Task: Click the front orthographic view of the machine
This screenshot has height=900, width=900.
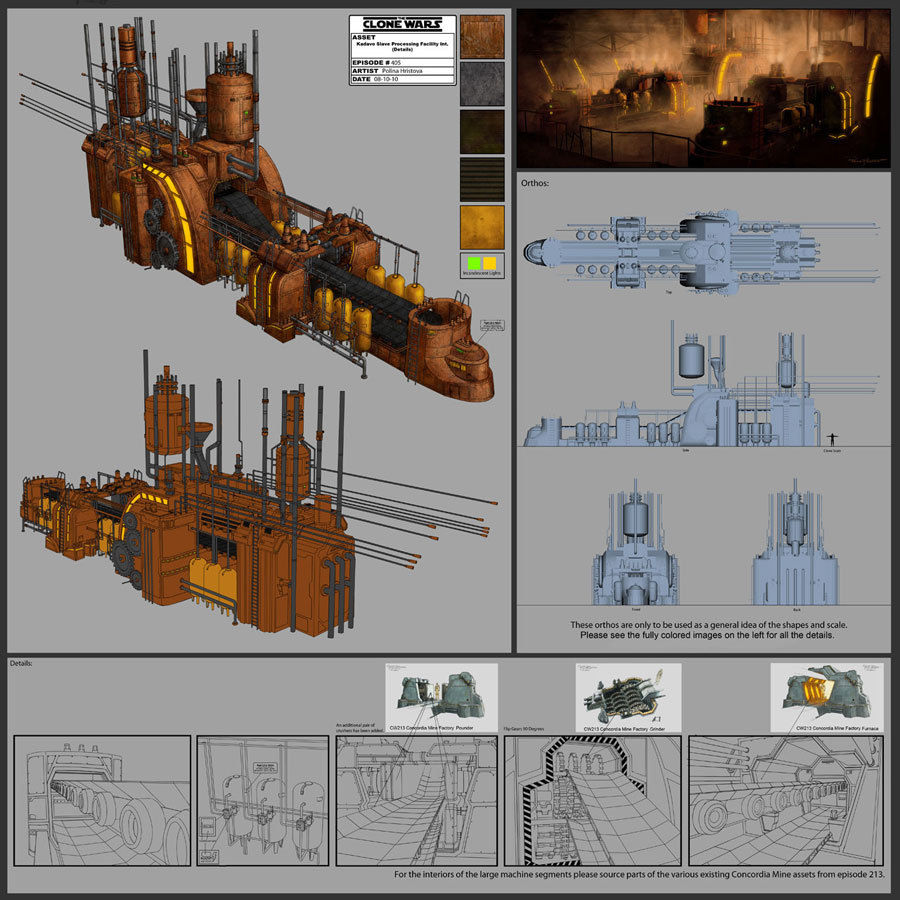Action: 635,542
